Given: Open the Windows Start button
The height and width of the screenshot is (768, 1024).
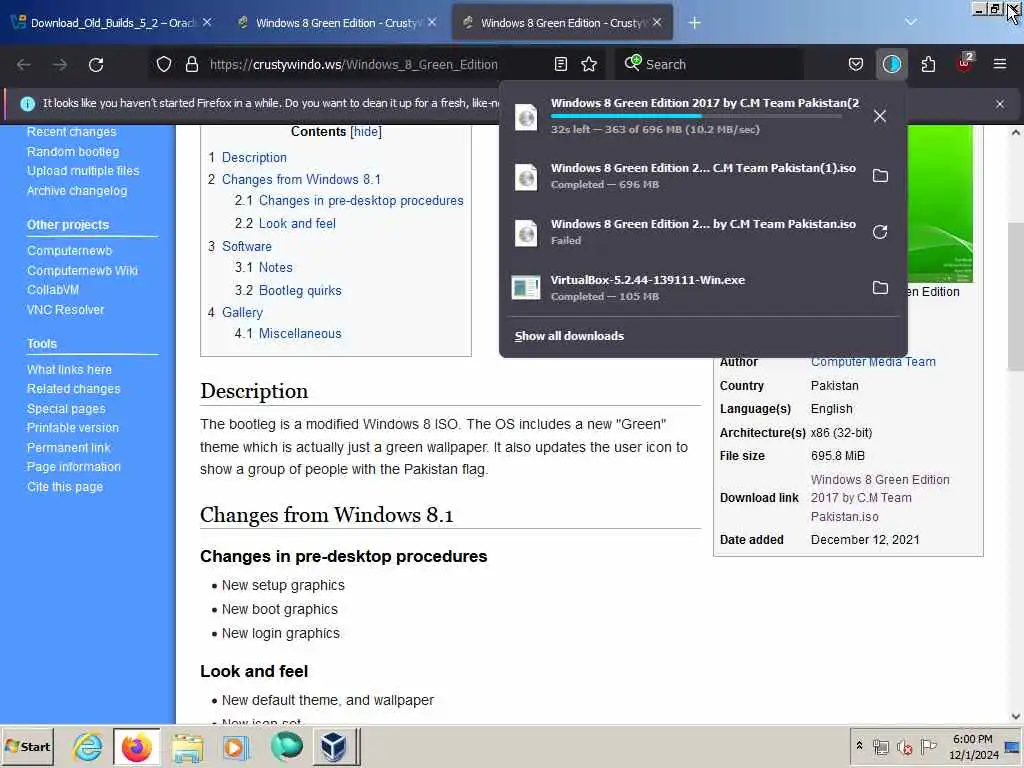Looking at the screenshot, I should tap(27, 746).
